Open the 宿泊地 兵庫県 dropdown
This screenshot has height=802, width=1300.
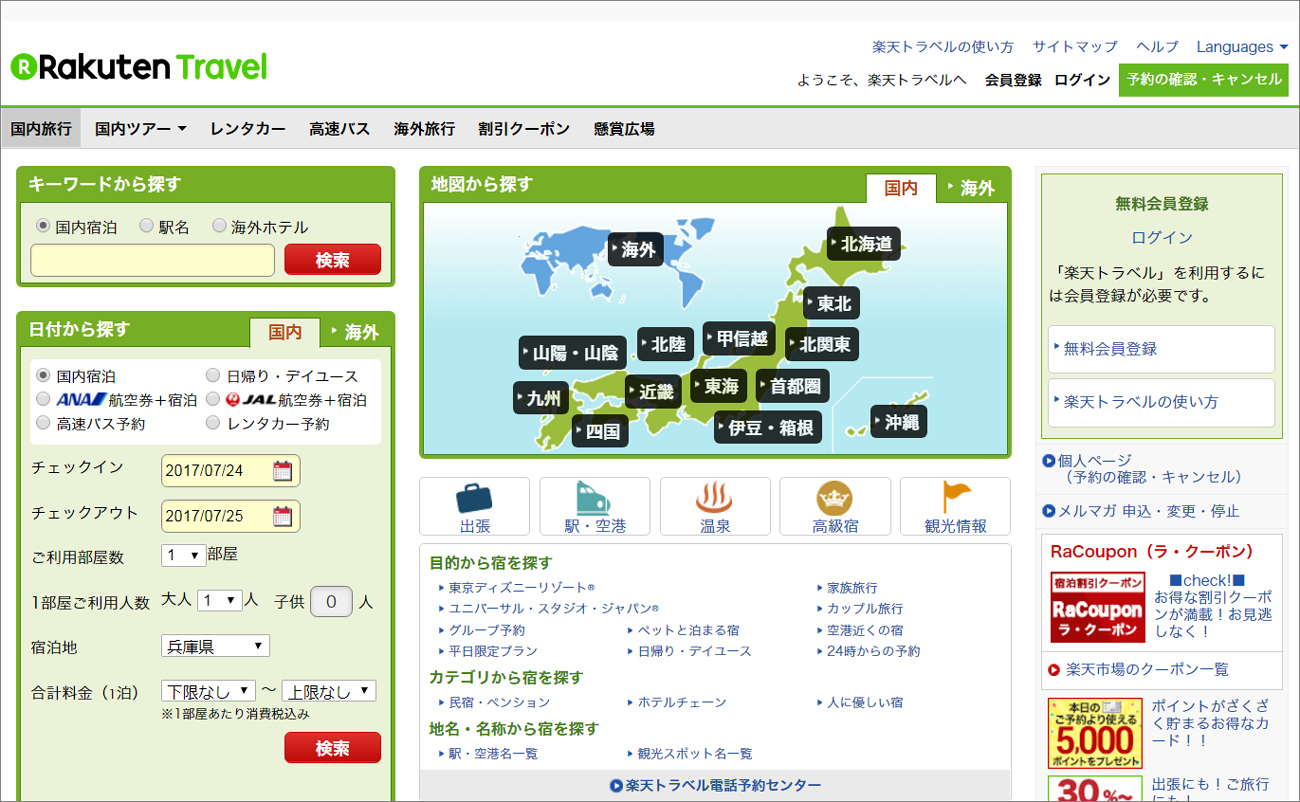(x=215, y=646)
